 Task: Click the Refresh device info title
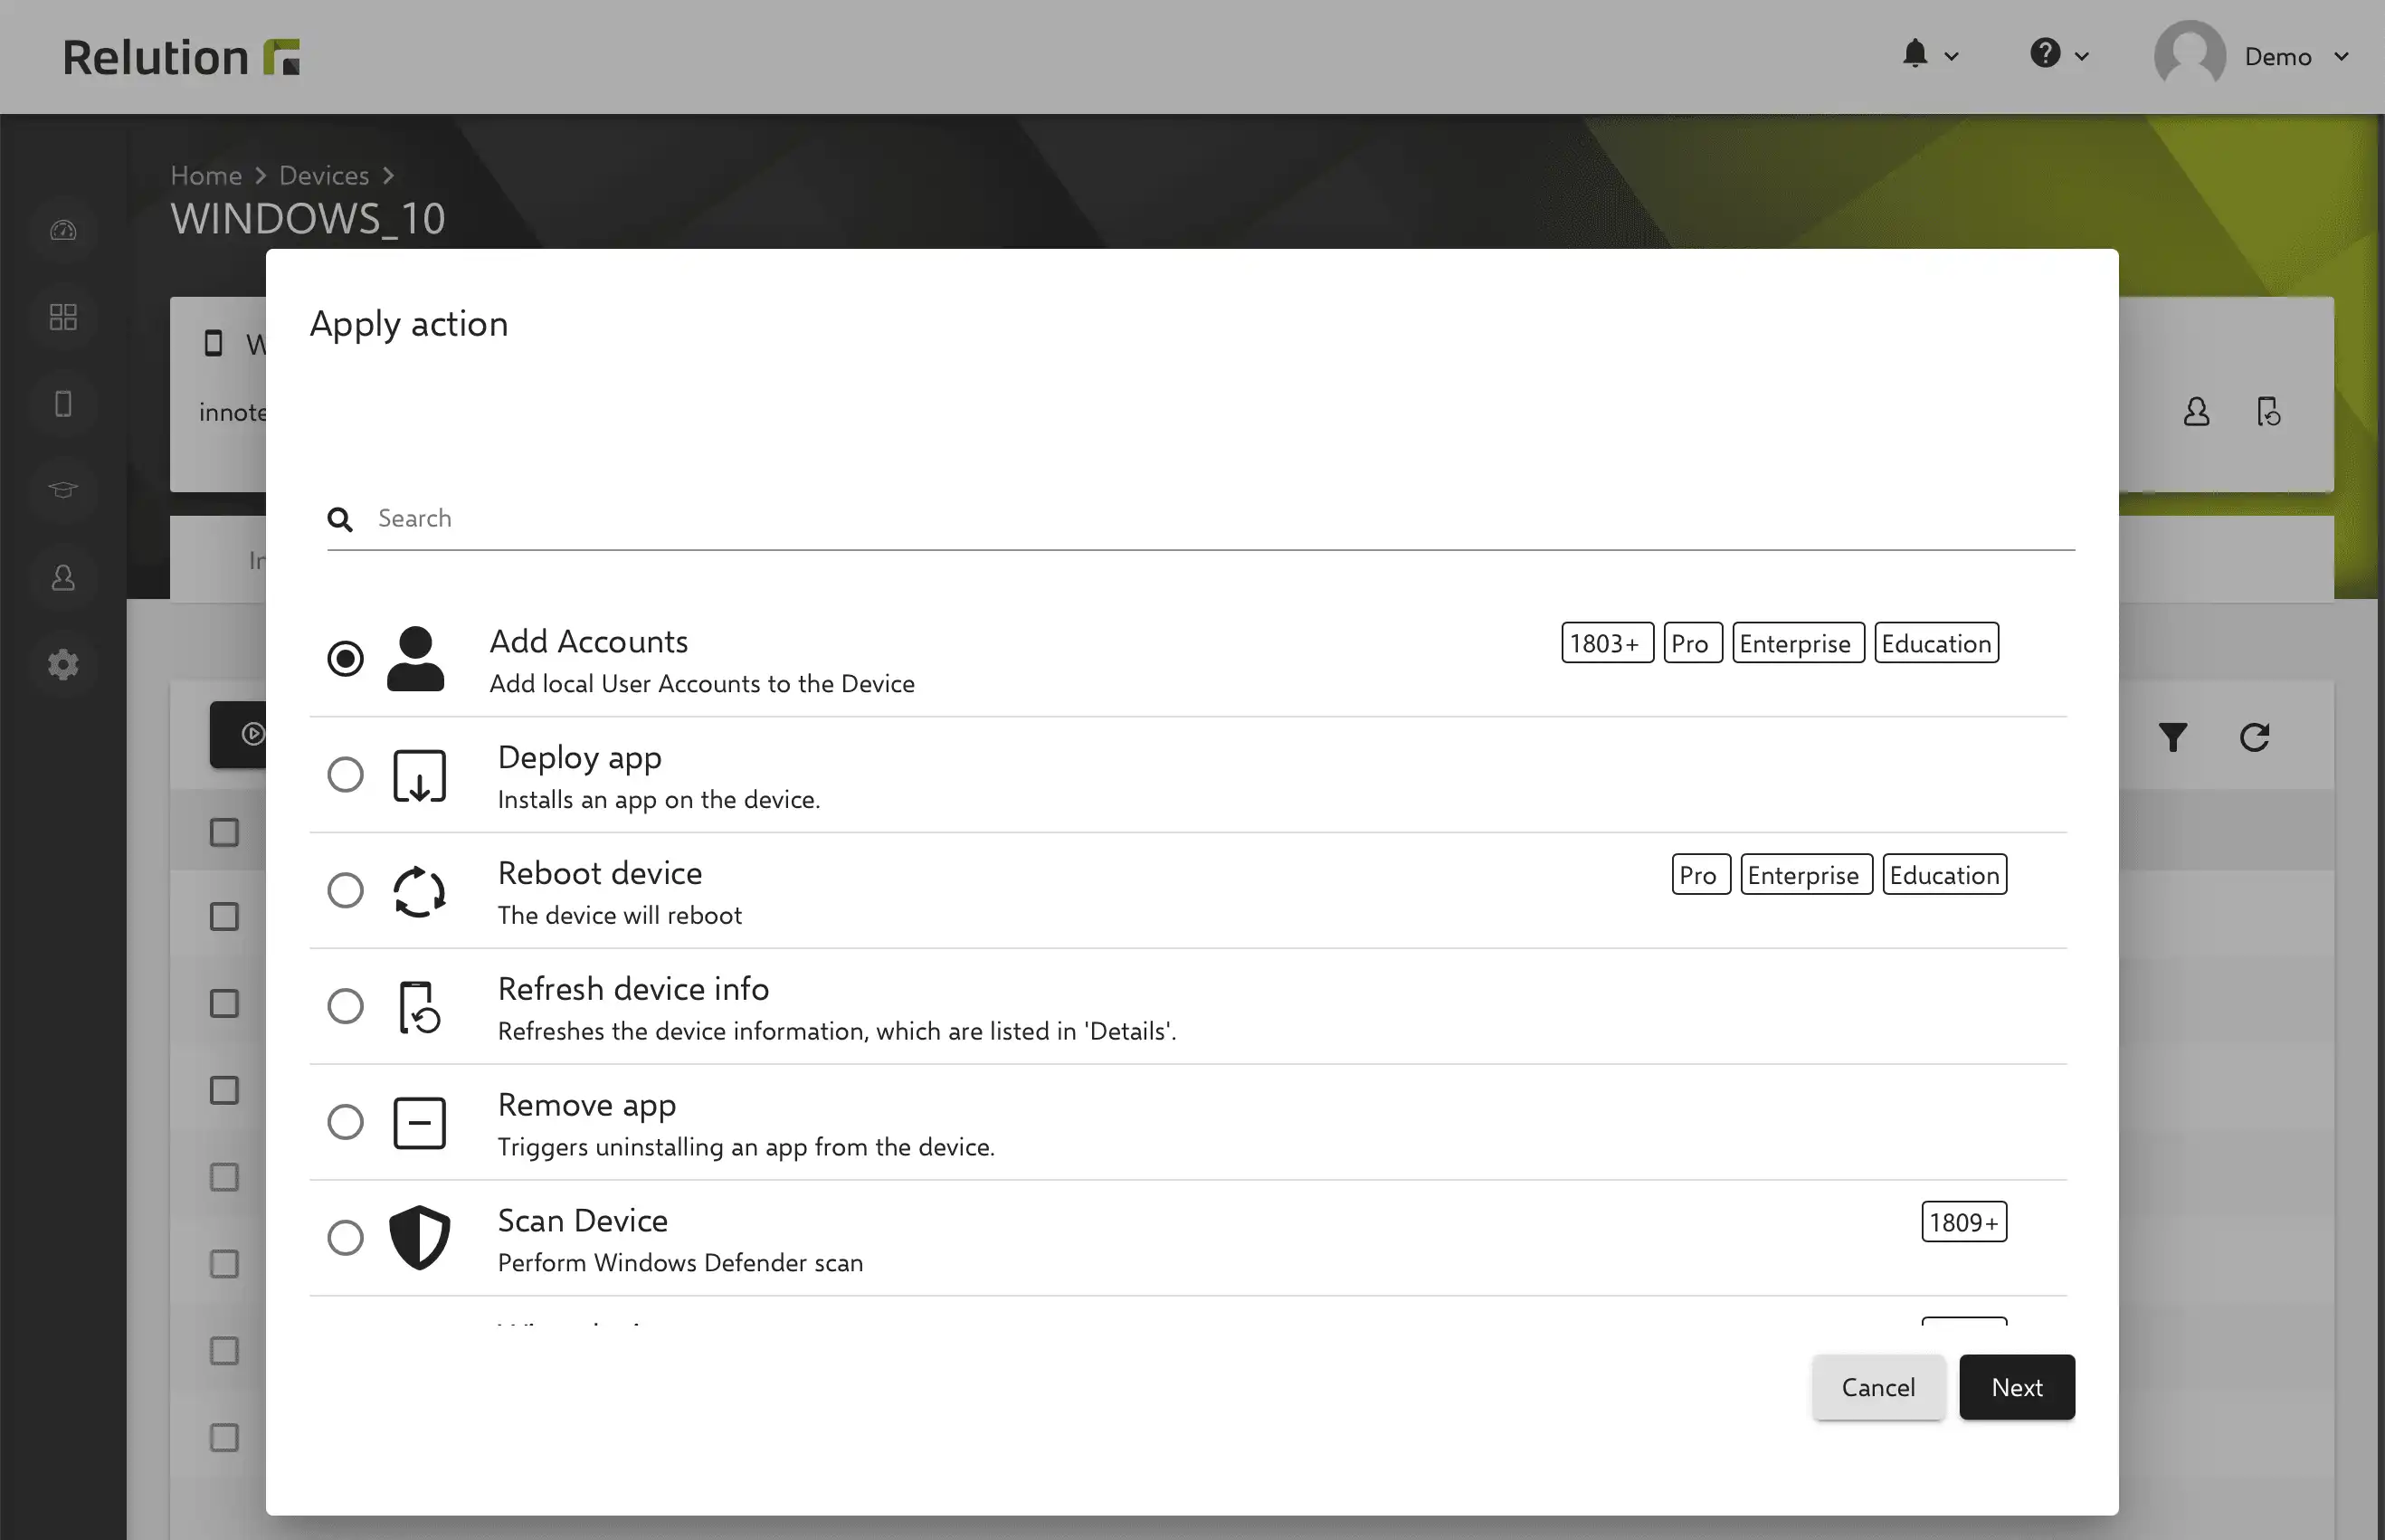pos(633,989)
